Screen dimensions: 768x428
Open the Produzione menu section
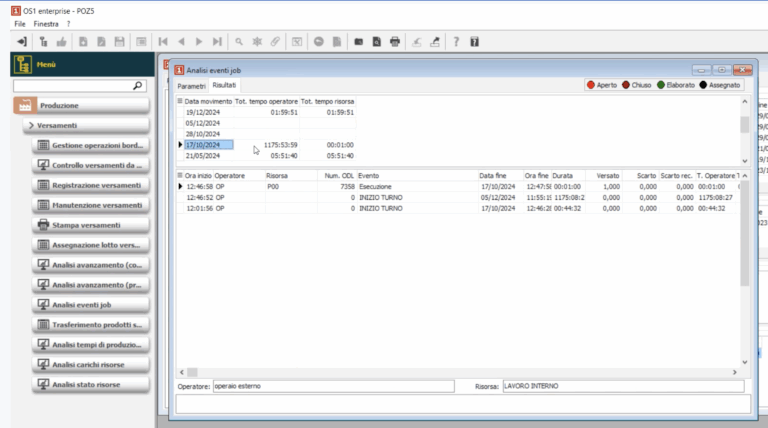coord(81,105)
